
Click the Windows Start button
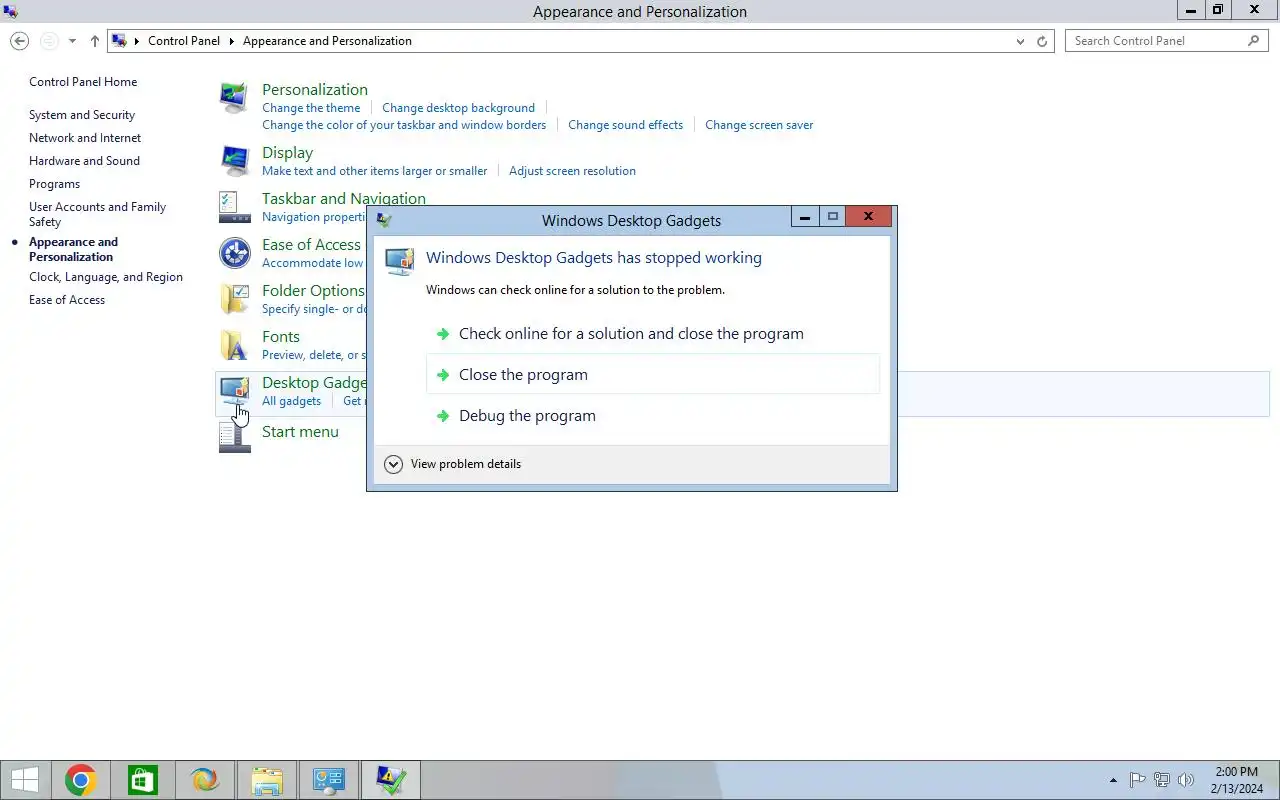(25, 780)
